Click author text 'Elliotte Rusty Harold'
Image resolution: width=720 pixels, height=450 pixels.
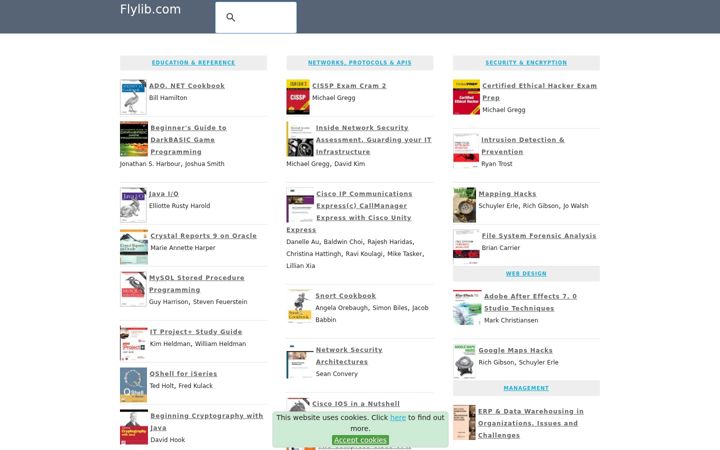click(179, 206)
